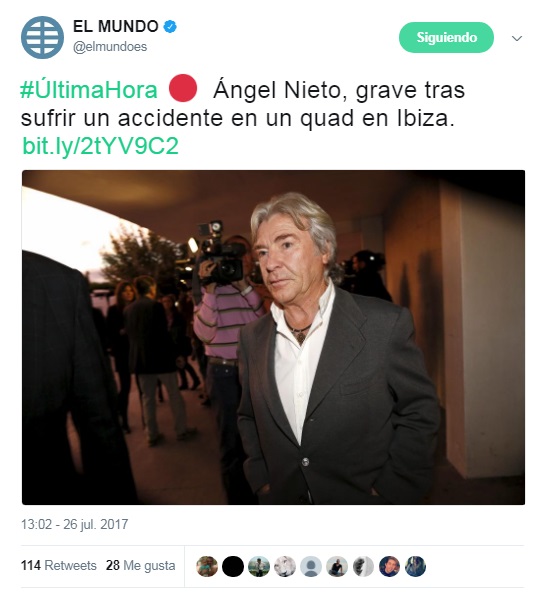The image size is (545, 593).
Task: Open the @elmundoes handle
Action: pyautogui.click(x=110, y=47)
